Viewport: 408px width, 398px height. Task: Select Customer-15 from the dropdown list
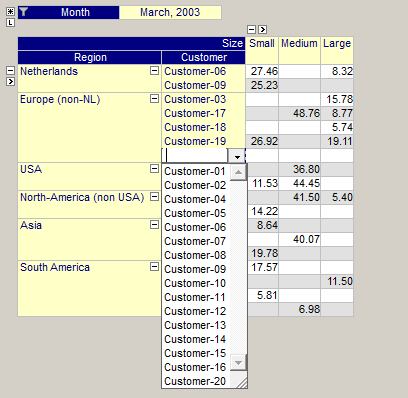[x=195, y=353]
